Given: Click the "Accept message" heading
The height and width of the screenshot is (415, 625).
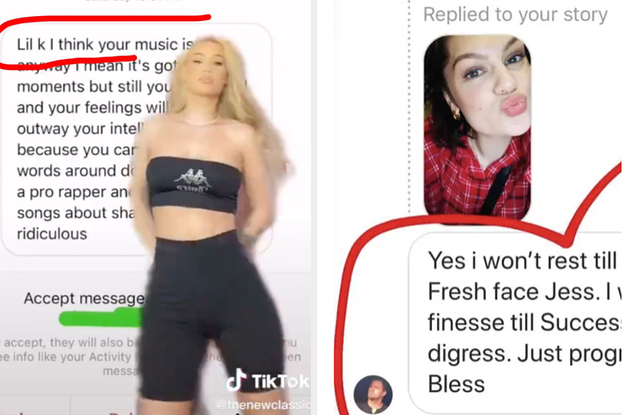Looking at the screenshot, I should pyautogui.click(x=84, y=298).
